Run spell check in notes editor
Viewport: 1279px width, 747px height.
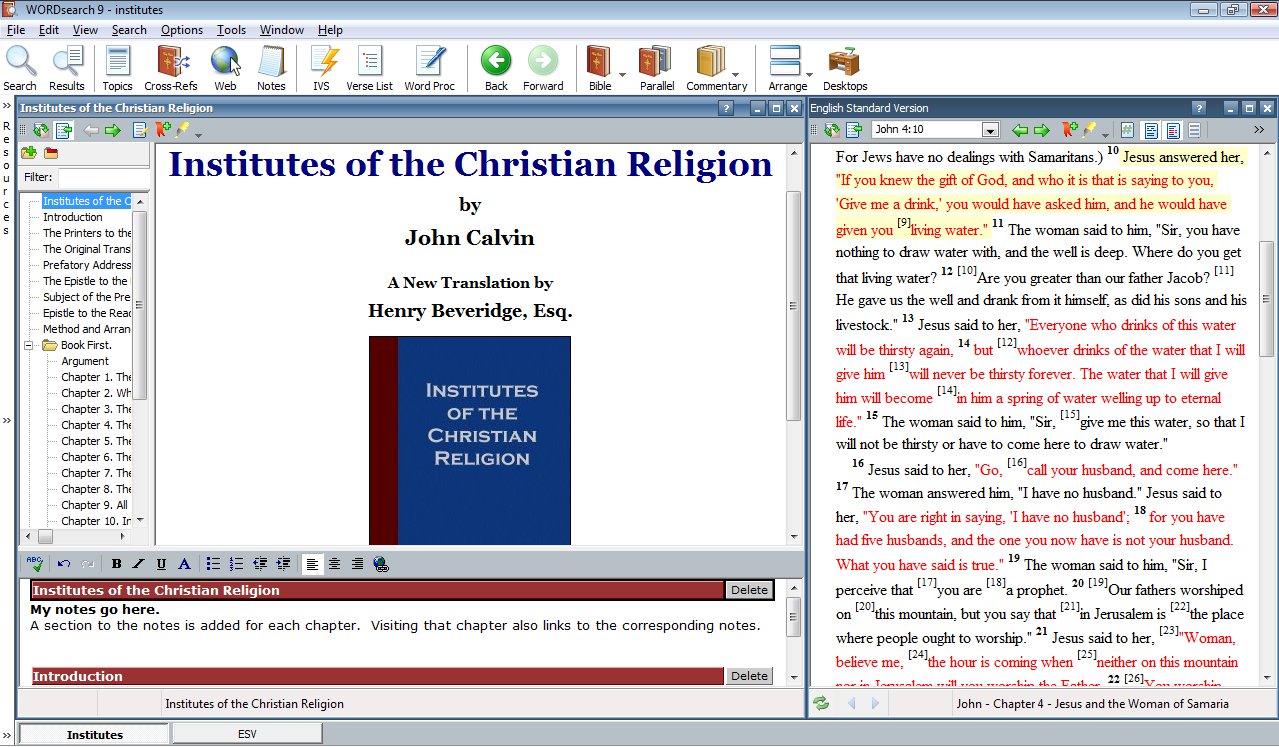pos(35,564)
